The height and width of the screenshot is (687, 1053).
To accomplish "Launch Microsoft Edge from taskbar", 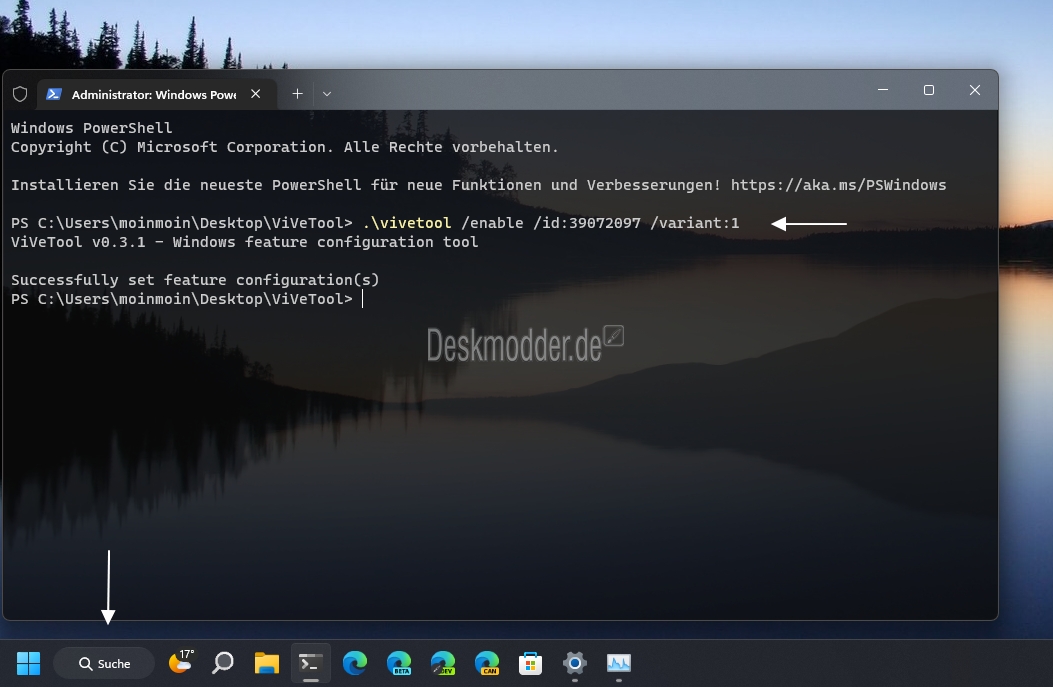I will 355,663.
